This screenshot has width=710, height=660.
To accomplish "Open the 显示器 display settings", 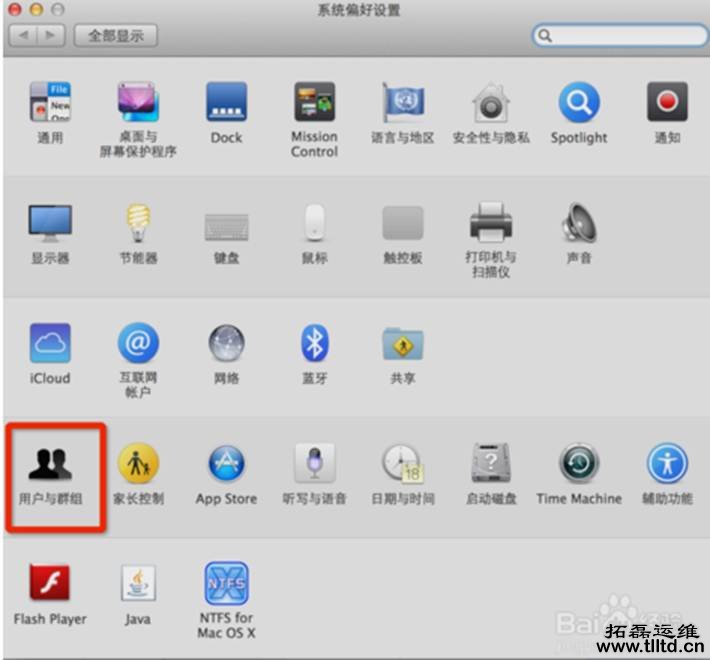I will [50, 223].
